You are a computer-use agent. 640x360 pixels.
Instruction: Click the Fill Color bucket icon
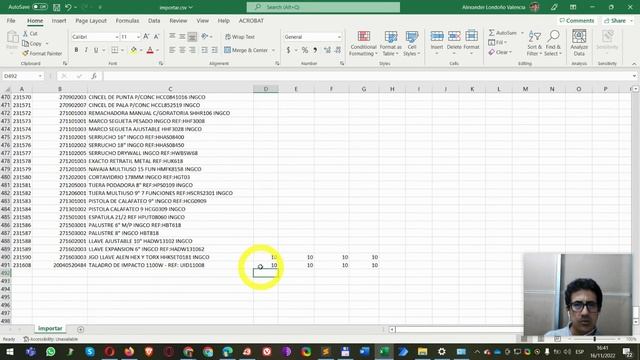pos(133,50)
